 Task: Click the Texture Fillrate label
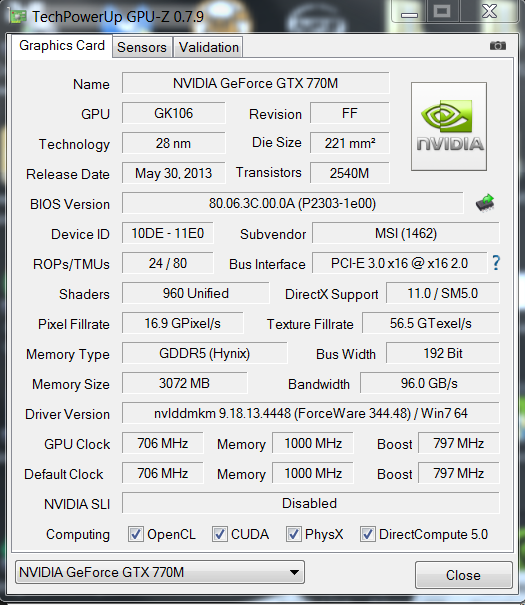[x=310, y=324]
